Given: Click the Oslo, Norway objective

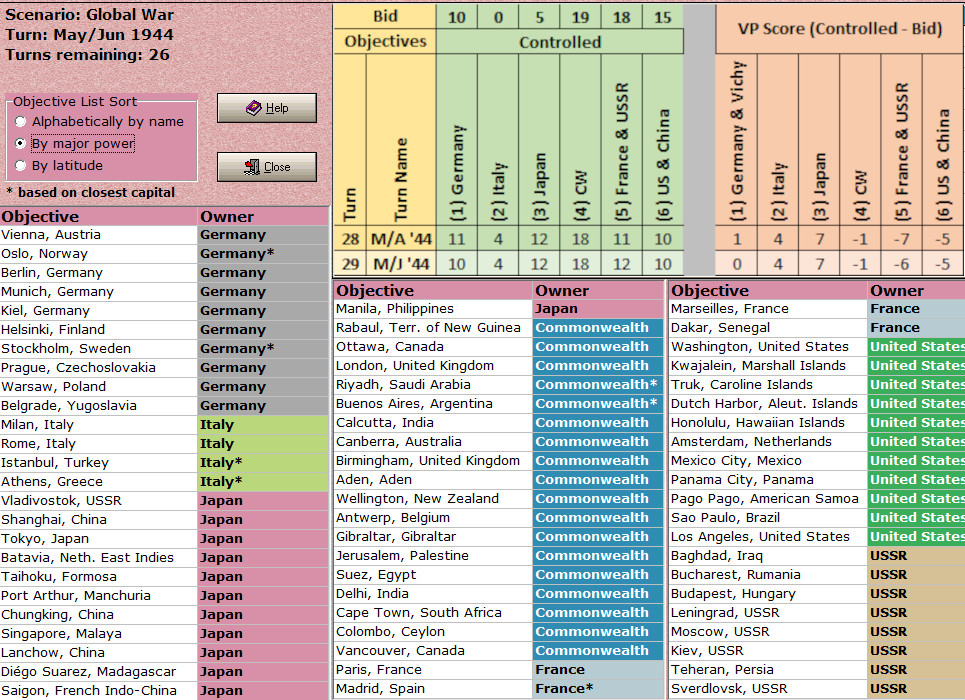Looking at the screenshot, I should pyautogui.click(x=98, y=254).
